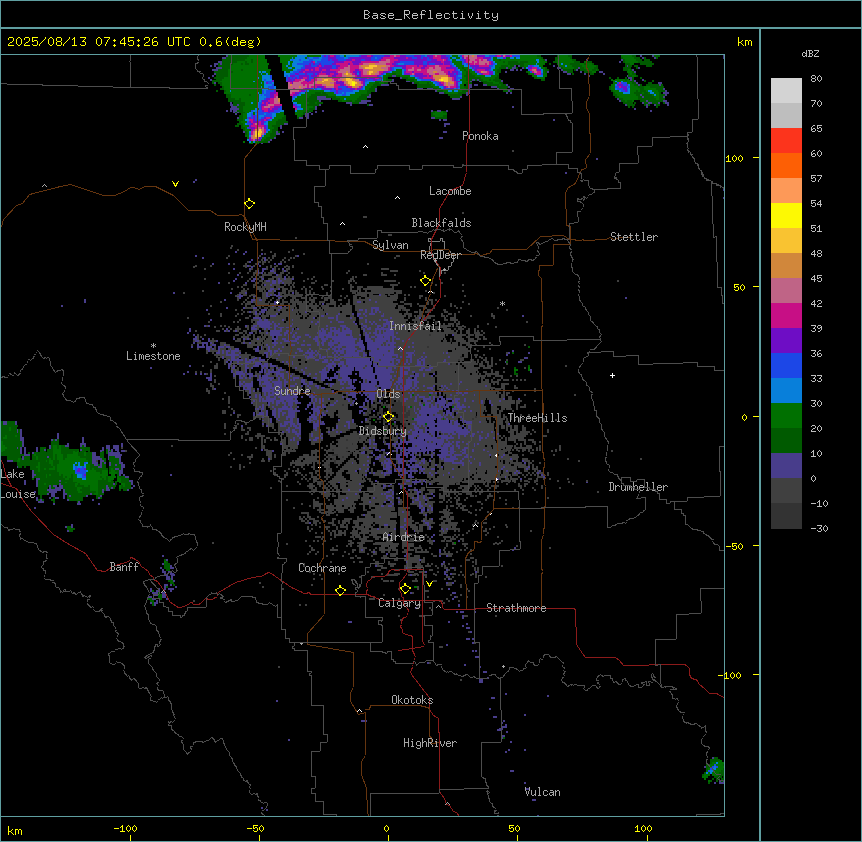The image size is (862, 842).
Task: Pick the magenta 42 dBZ legend swatch
Action: 786,315
